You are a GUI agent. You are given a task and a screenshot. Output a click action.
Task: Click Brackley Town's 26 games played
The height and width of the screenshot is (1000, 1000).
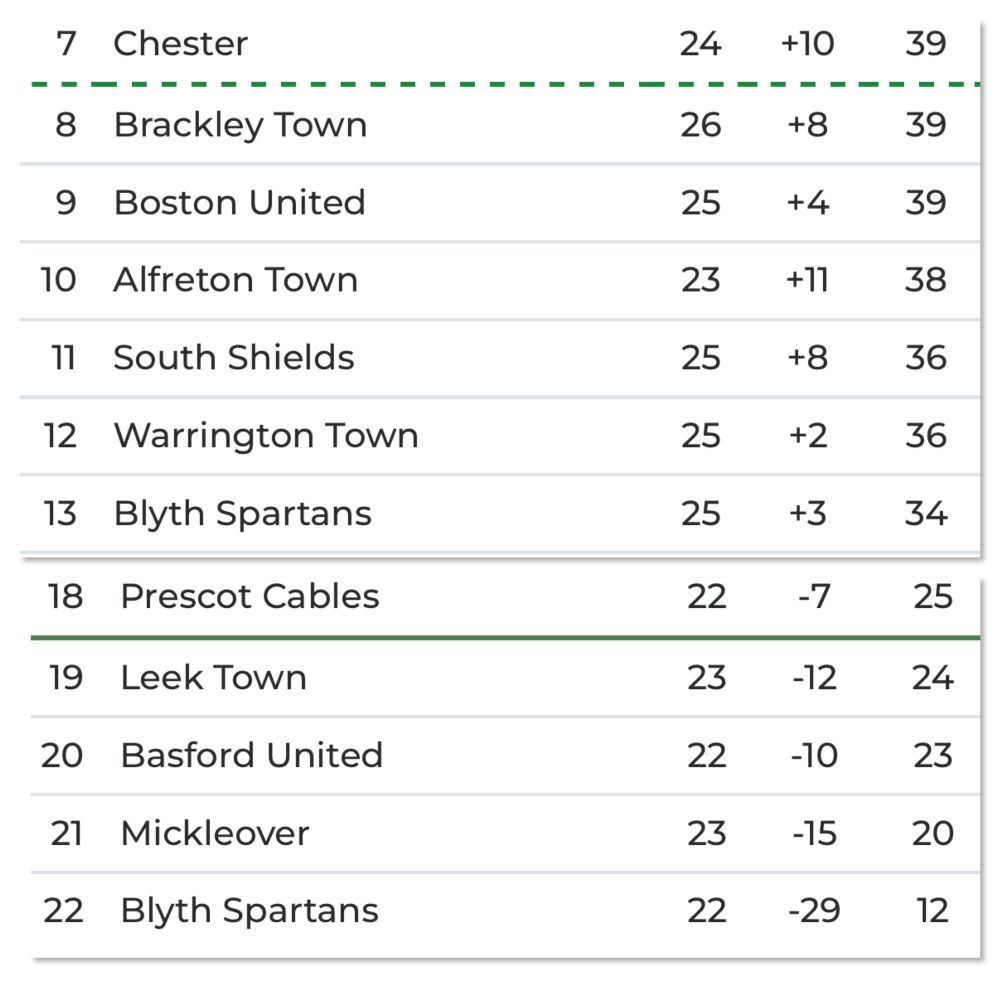tap(700, 125)
